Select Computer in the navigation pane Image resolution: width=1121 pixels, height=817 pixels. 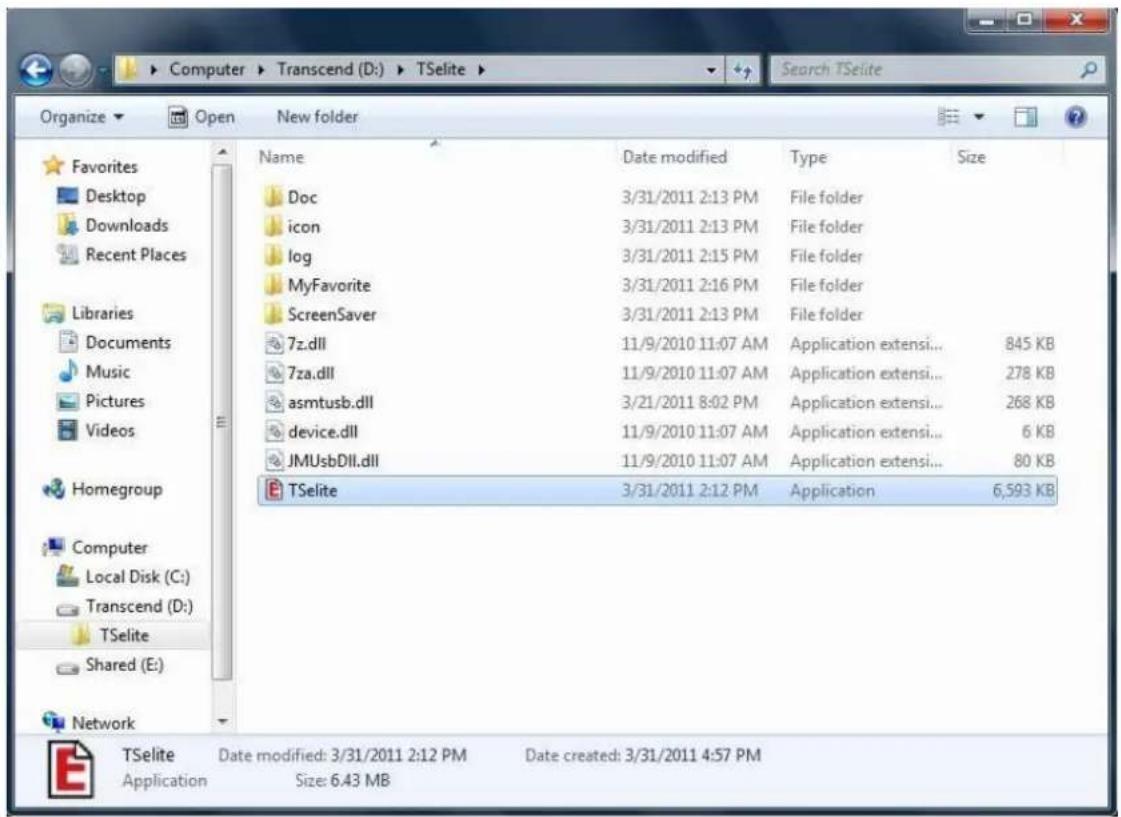(109, 548)
